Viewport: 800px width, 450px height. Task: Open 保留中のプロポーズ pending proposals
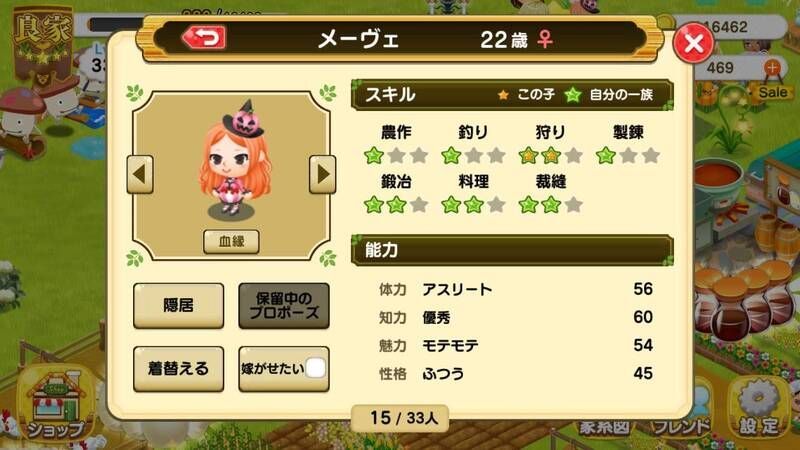284,306
